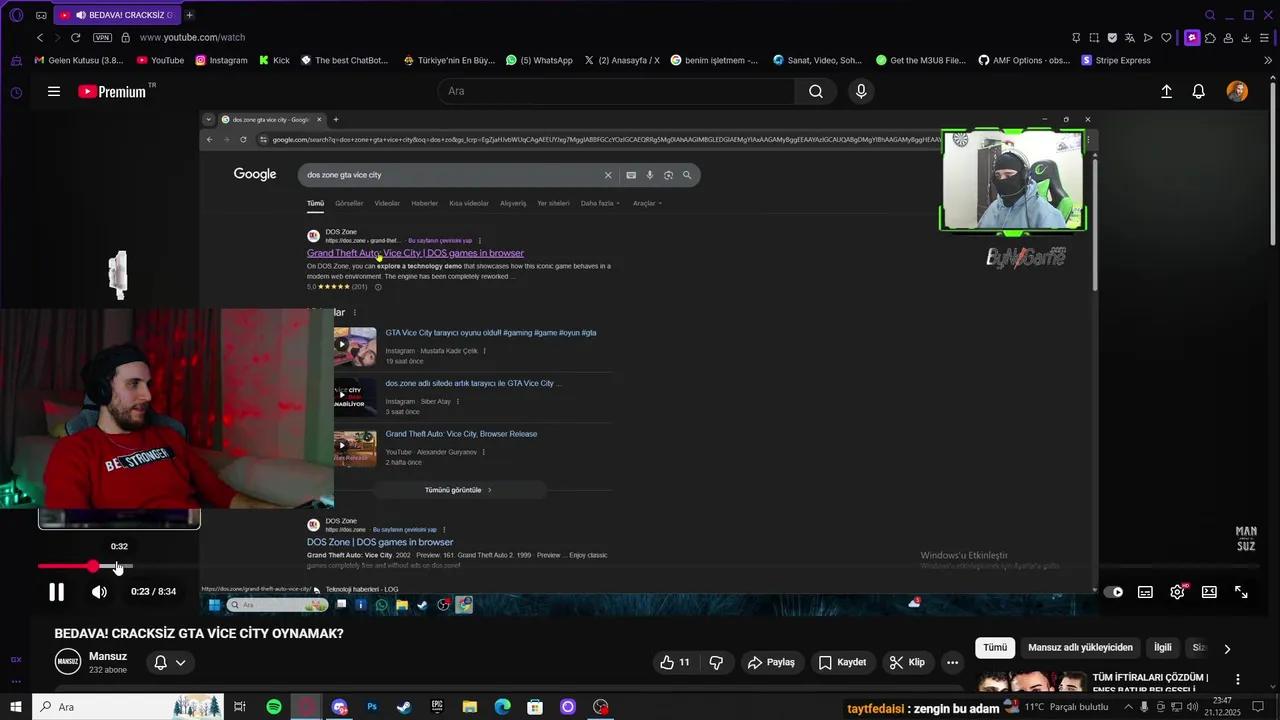Viewport: 1280px width, 720px height.
Task: Open the Opera GX menu logo
Action: click(x=15, y=15)
